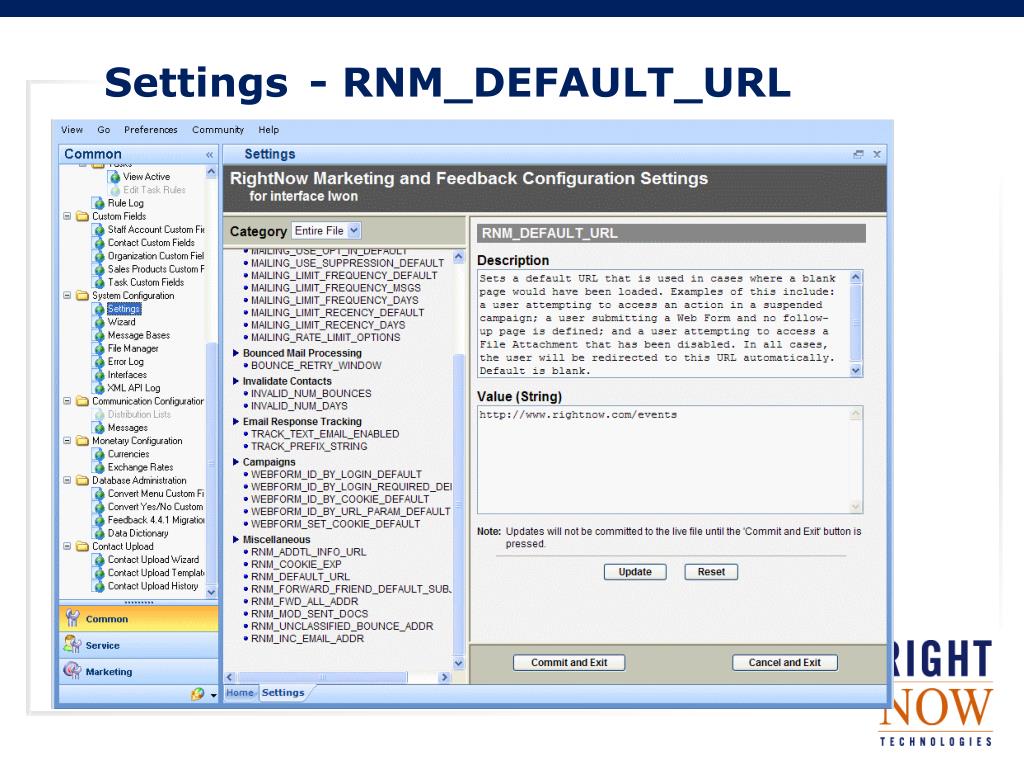
Task: Select RNM_FWD_ALL_ADDR setting
Action: 304,601
